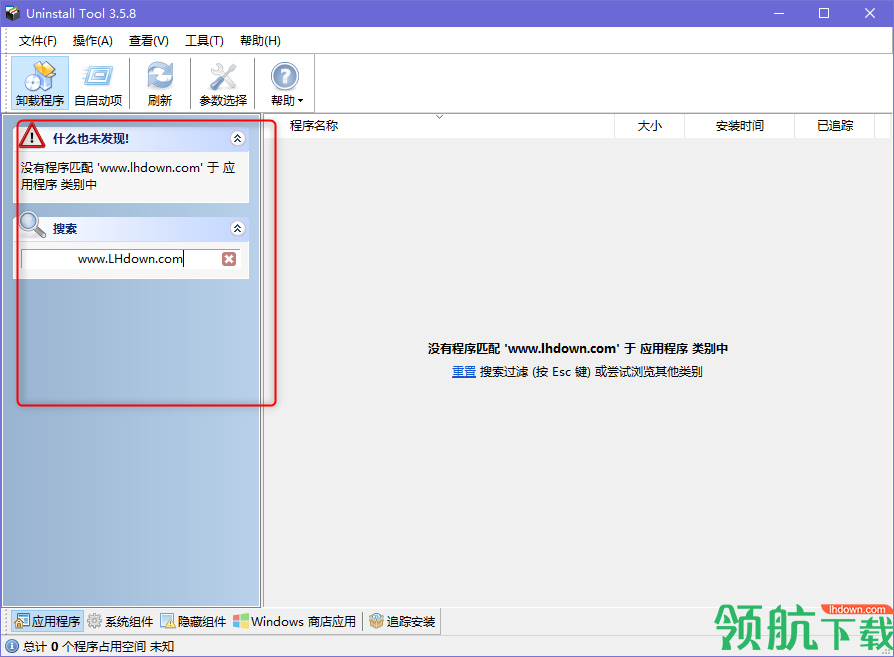Select the 应用程序 category tab

pyautogui.click(x=47, y=621)
